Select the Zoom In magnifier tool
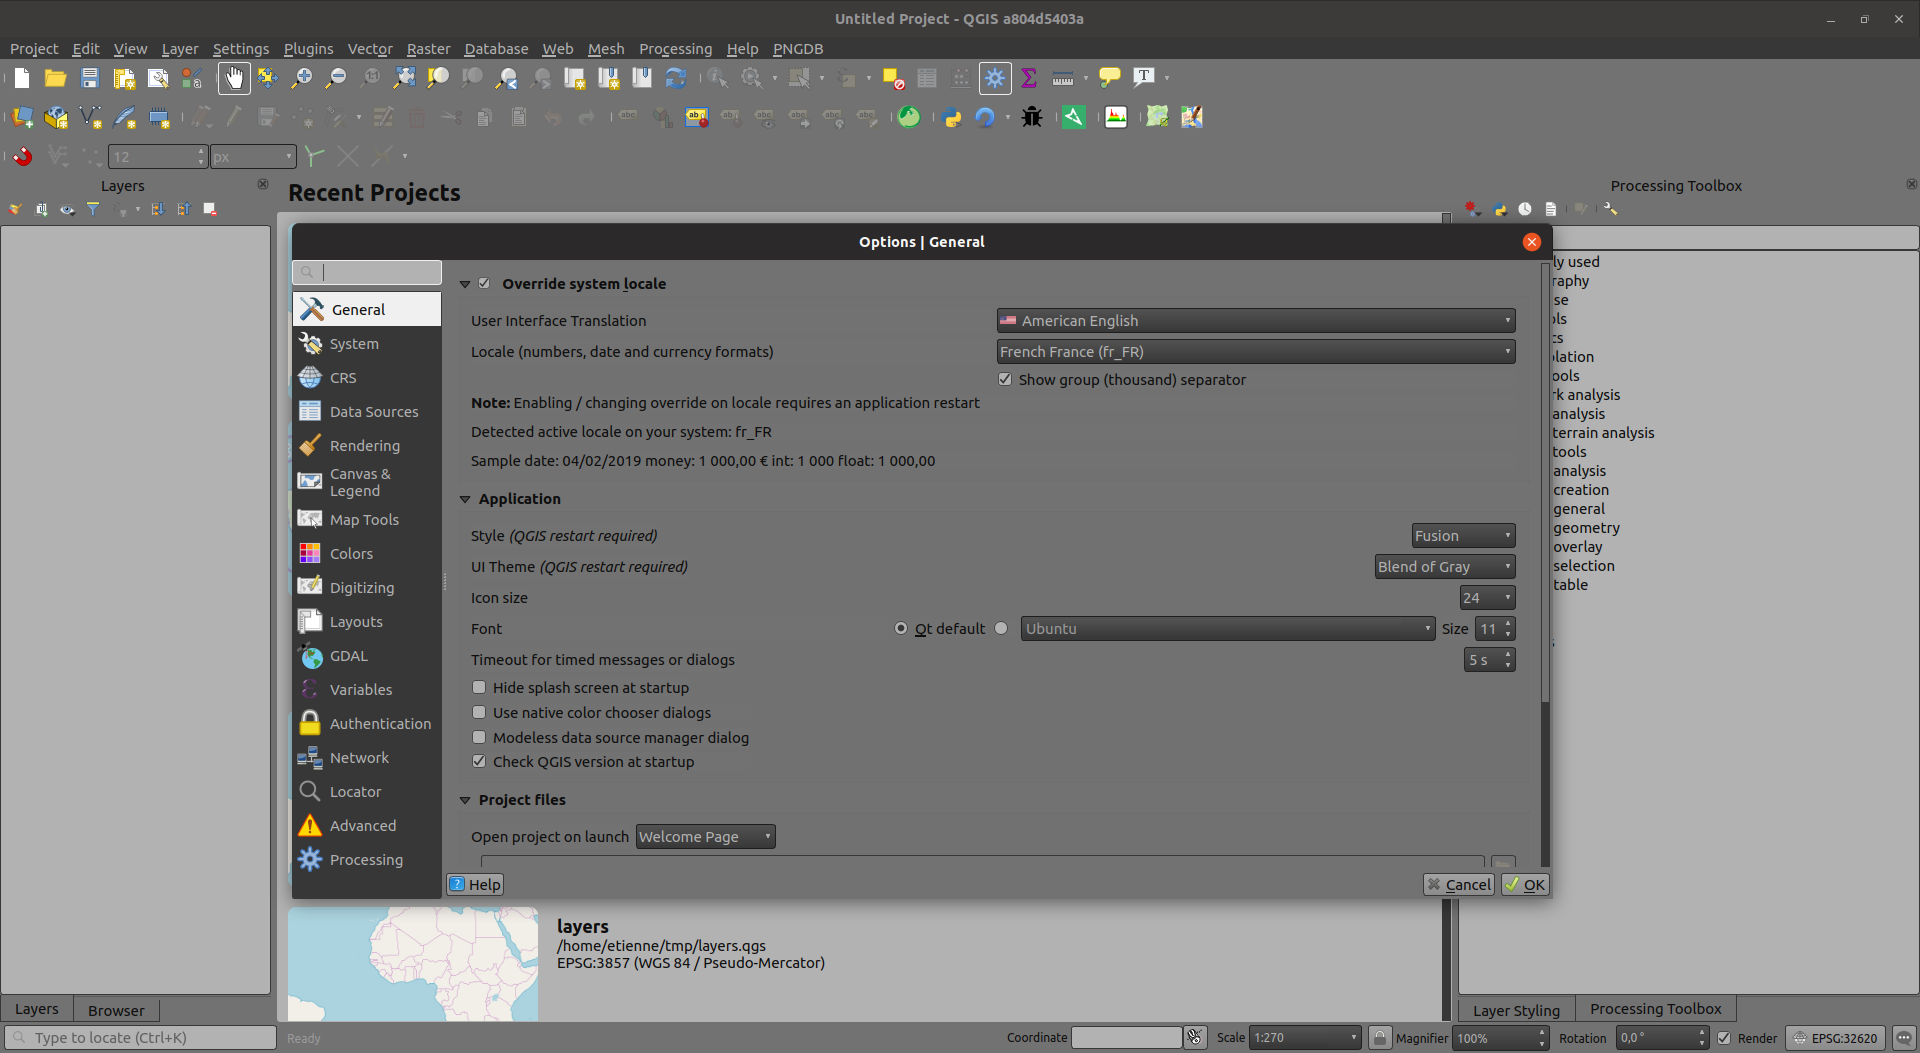The height and width of the screenshot is (1053, 1920). (302, 78)
